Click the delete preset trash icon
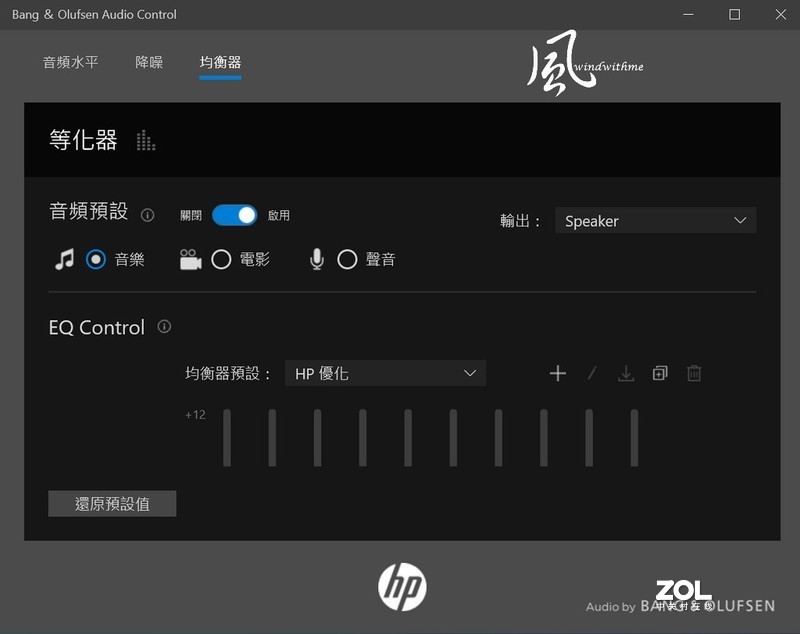Screen dimensions: 800x634 [x=693, y=373]
